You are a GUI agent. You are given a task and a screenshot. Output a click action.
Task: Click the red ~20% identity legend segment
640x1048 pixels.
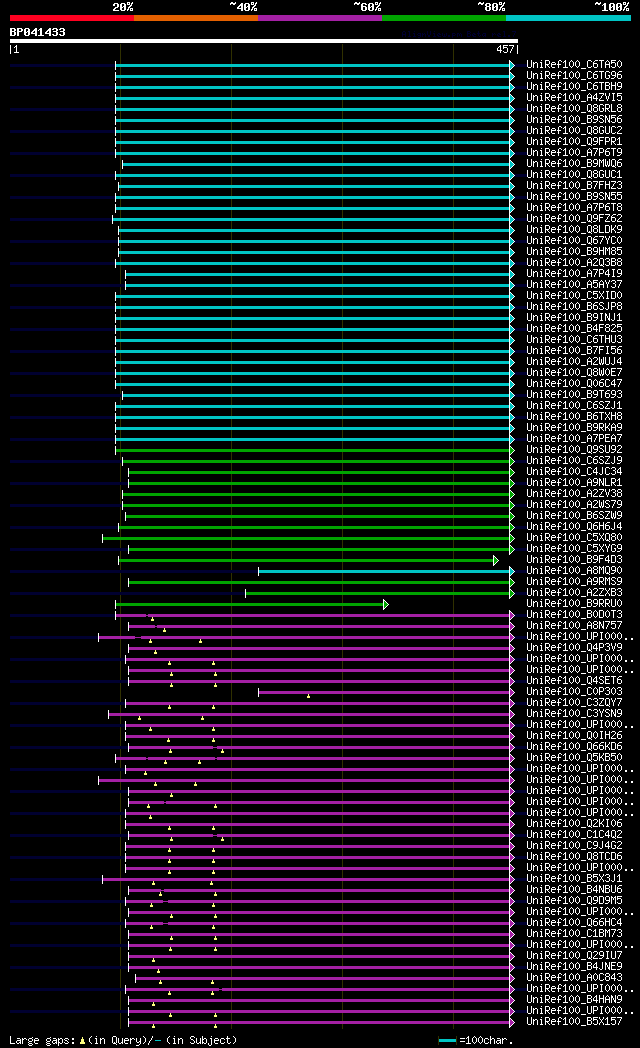(71, 18)
